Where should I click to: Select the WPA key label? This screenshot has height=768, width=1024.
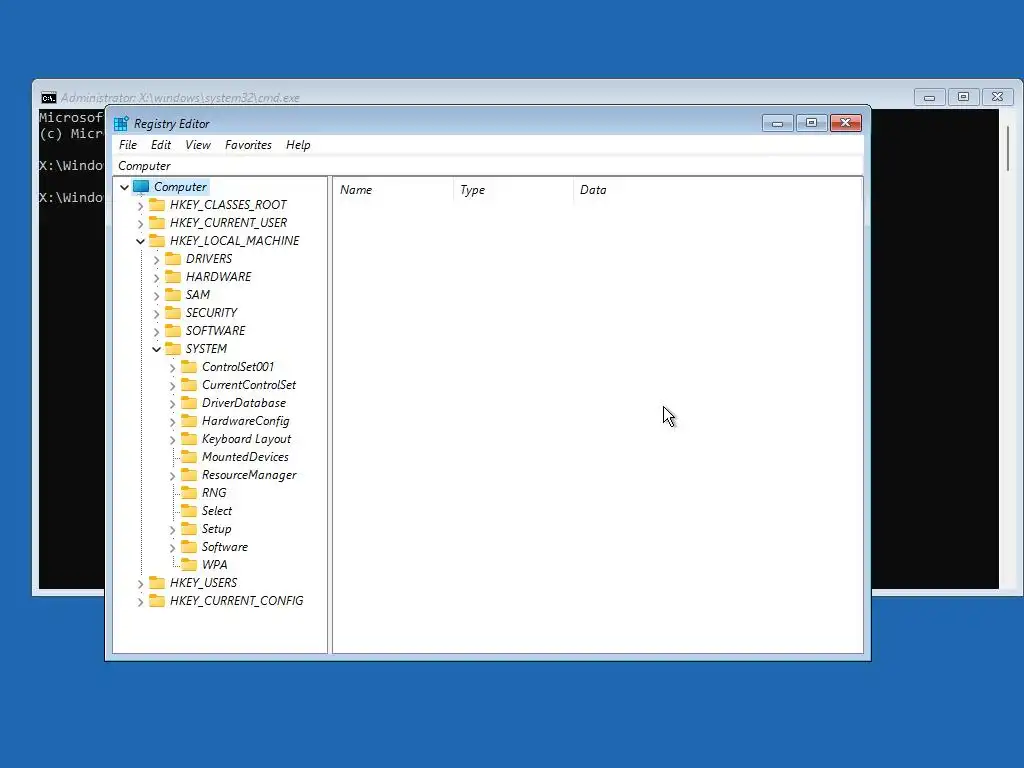(214, 565)
